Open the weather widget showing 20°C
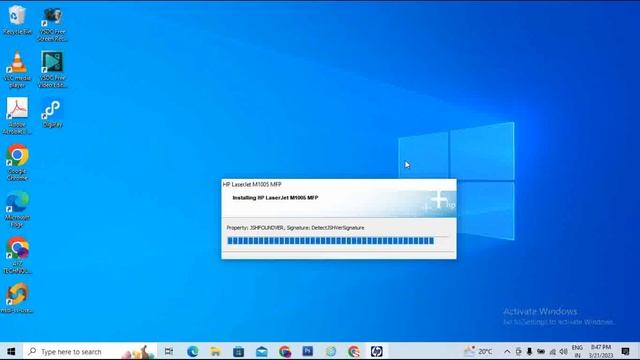640x360 pixels. coord(478,351)
